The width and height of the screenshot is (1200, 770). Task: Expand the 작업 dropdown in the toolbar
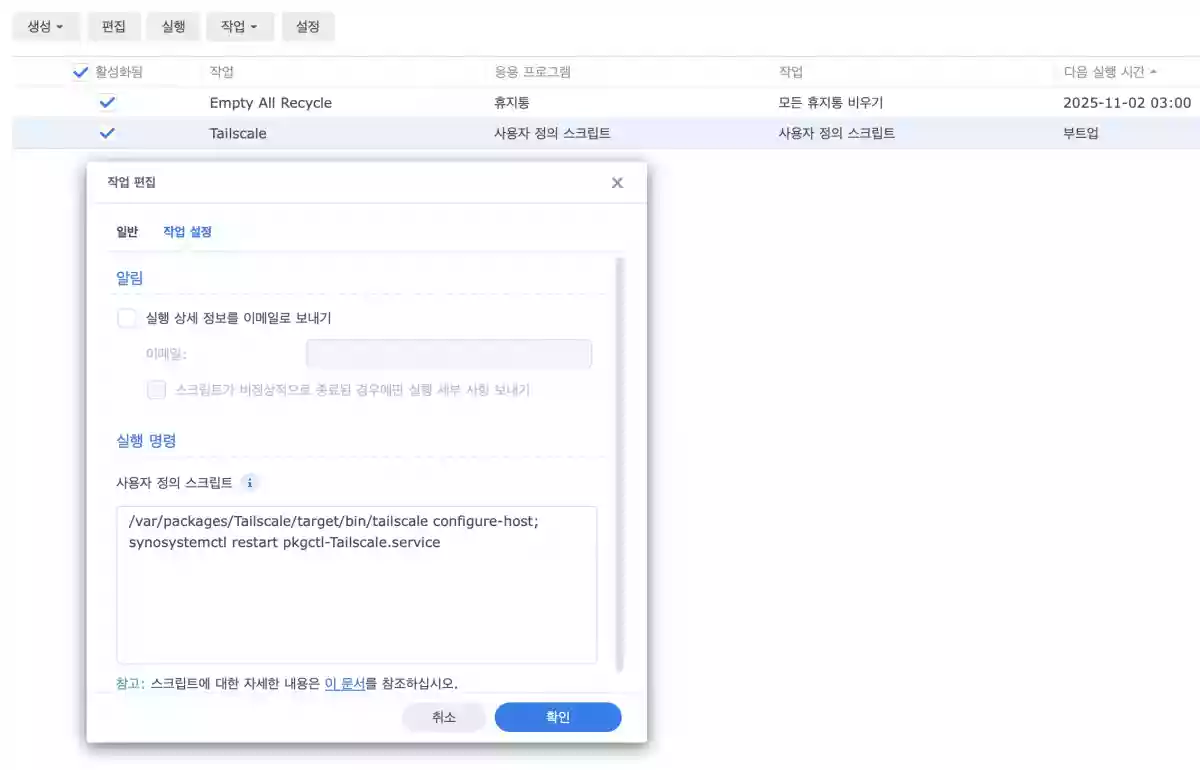click(239, 27)
